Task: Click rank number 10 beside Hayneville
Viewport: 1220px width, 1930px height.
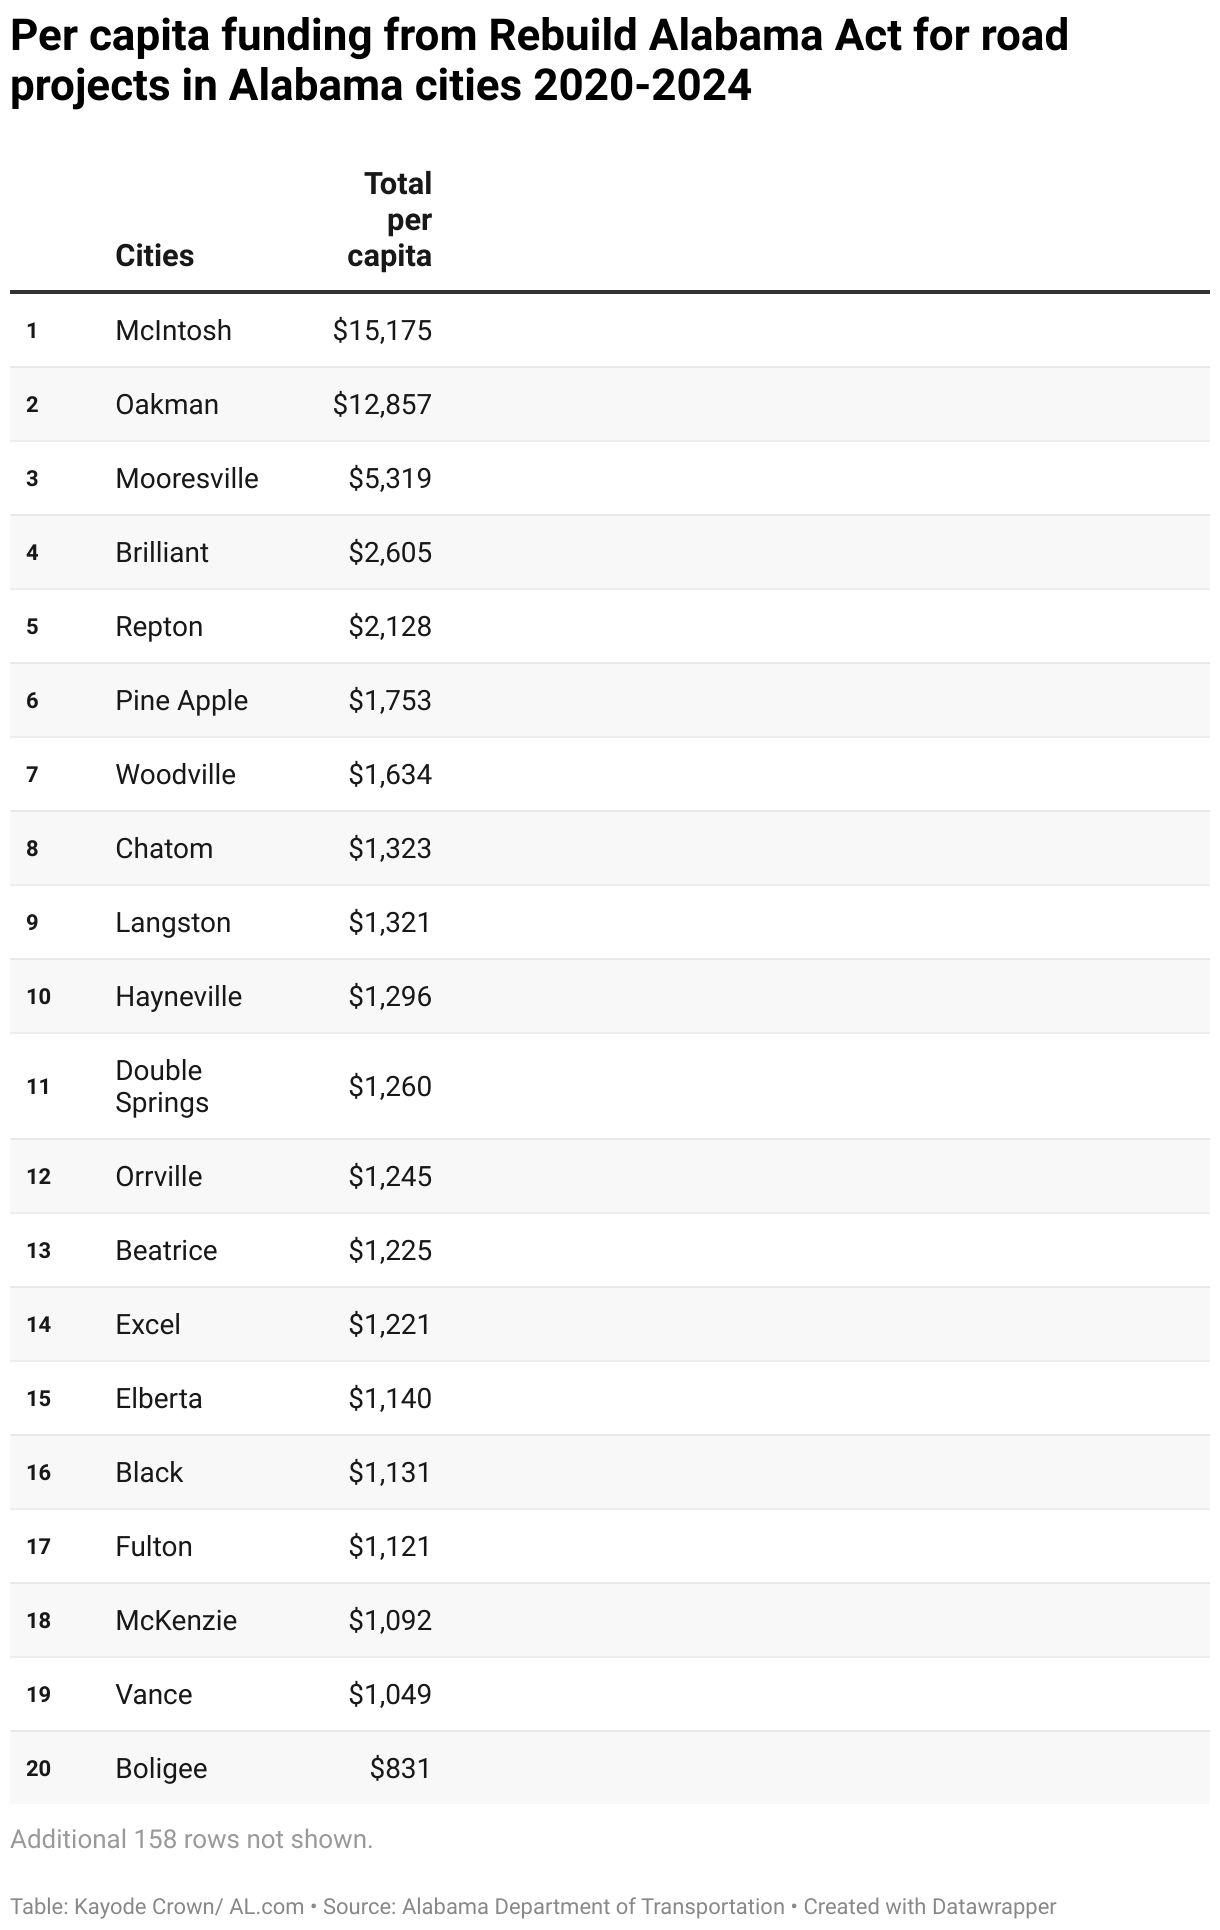Action: click(x=38, y=996)
